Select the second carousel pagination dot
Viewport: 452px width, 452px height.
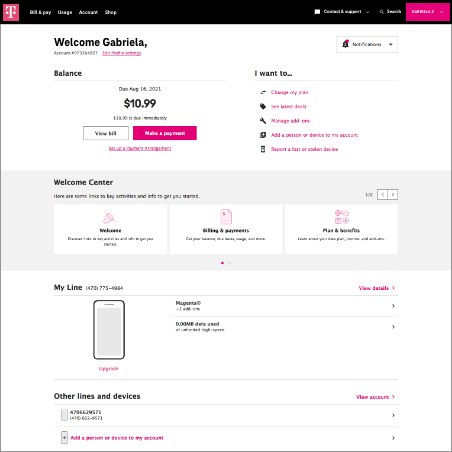tap(229, 263)
